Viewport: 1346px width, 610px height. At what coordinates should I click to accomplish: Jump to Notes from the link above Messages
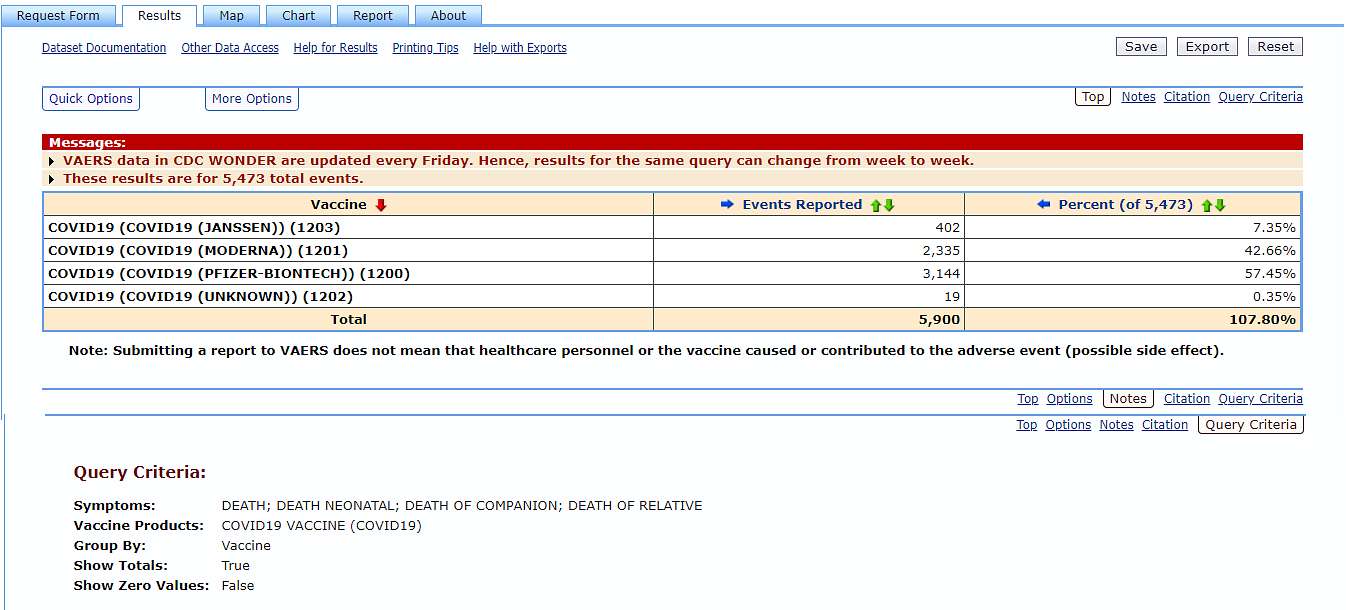tap(1138, 97)
